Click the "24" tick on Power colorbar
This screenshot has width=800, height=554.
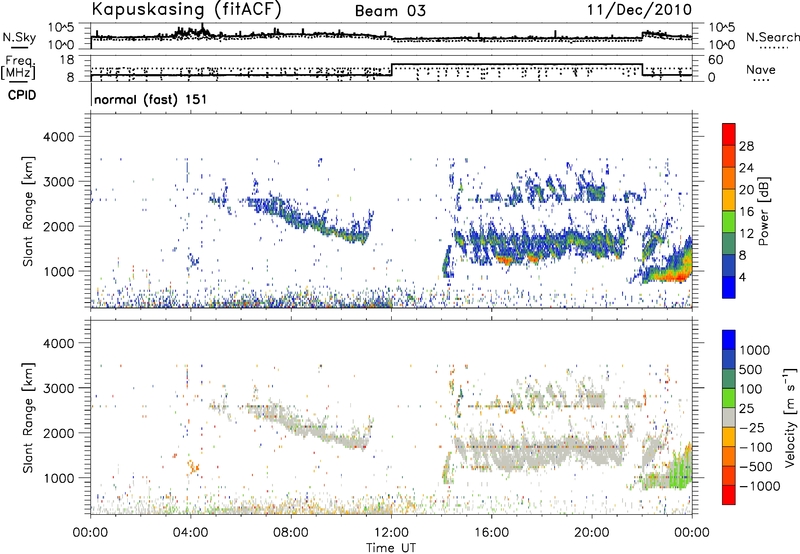(x=746, y=168)
